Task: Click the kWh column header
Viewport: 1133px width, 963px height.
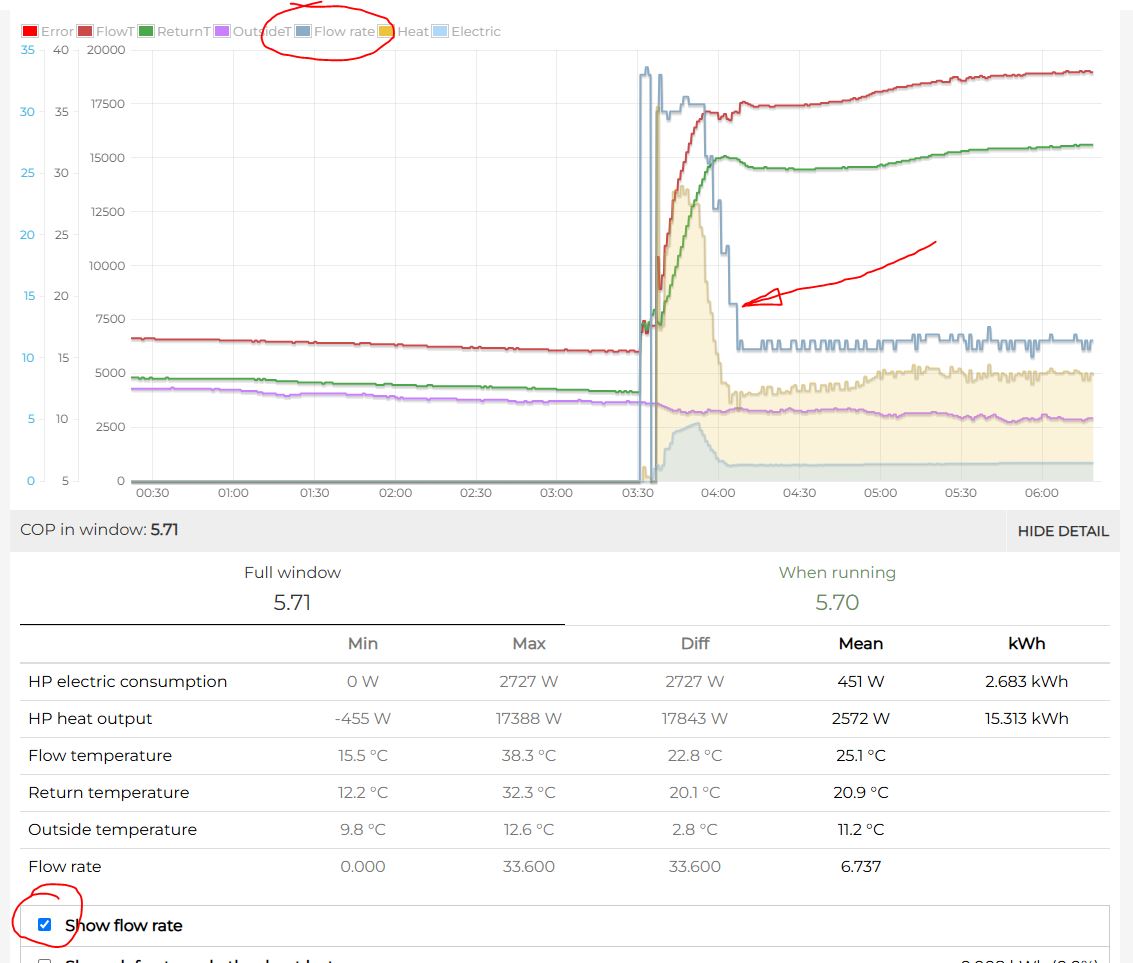Action: pyautogui.click(x=1026, y=644)
